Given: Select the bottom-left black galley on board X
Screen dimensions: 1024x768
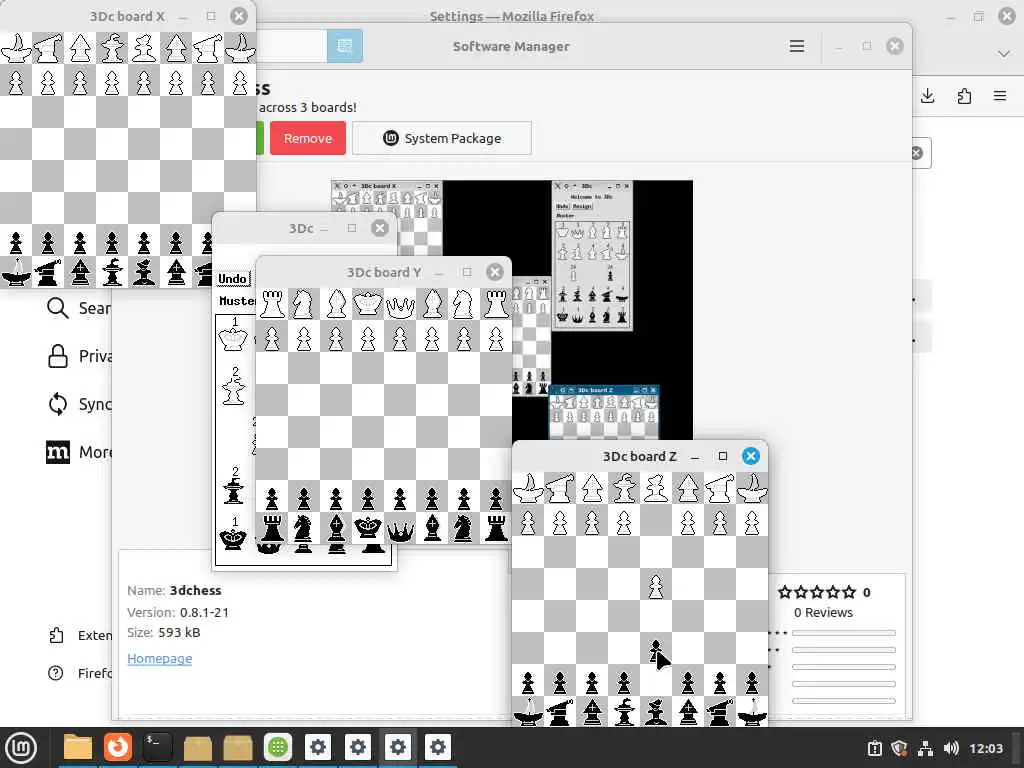Looking at the screenshot, I should 16,272.
